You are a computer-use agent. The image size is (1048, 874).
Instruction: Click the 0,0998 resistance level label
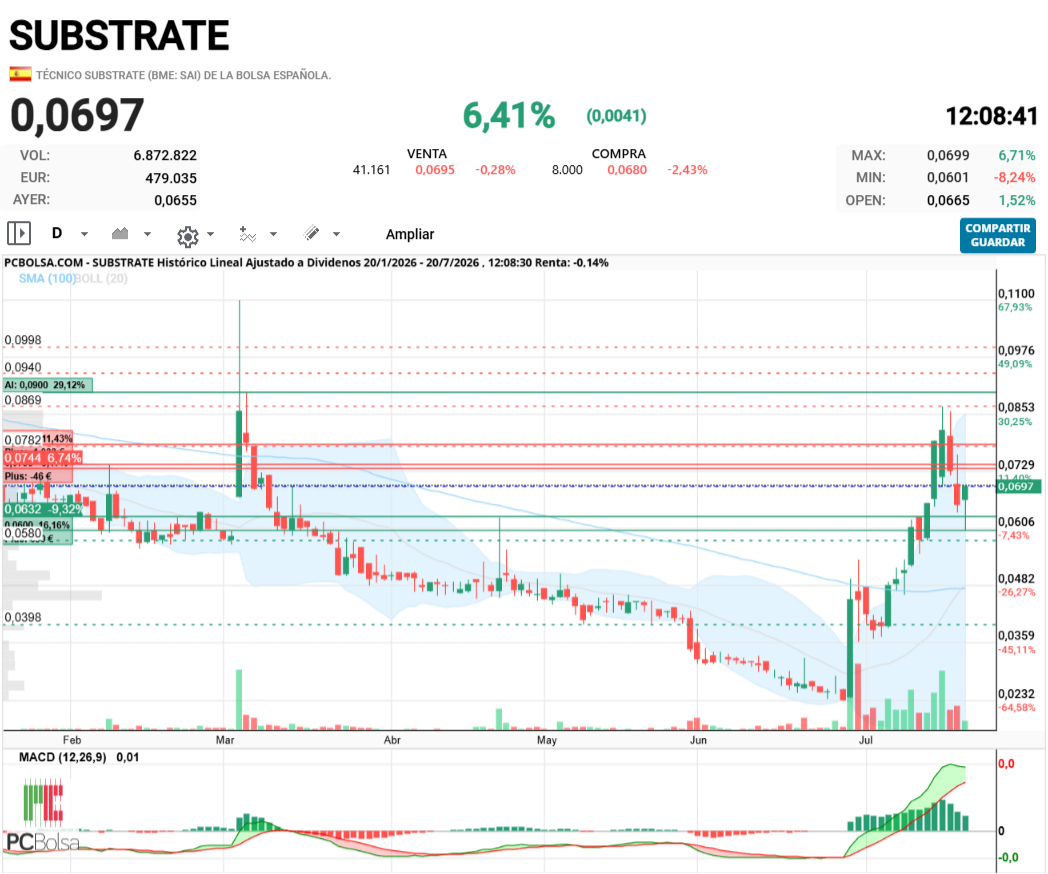[x=23, y=340]
